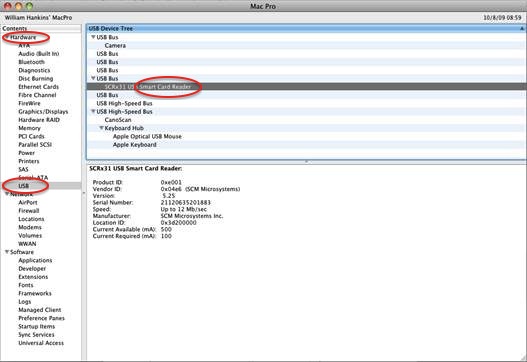This screenshot has height=362, width=527.
Task: Open Graphics/Displays section
Action: 43,112
